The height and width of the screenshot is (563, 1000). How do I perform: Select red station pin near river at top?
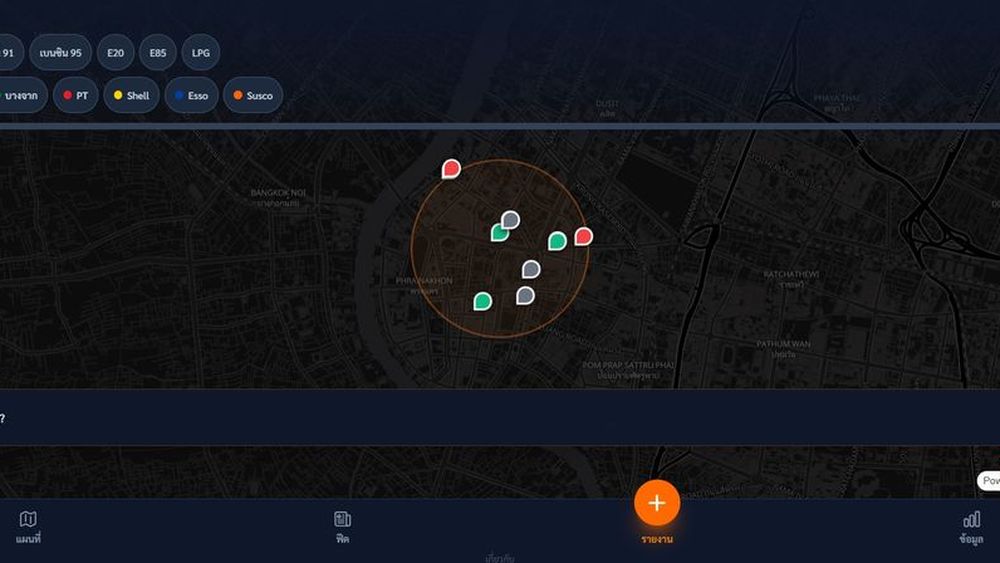click(x=452, y=169)
